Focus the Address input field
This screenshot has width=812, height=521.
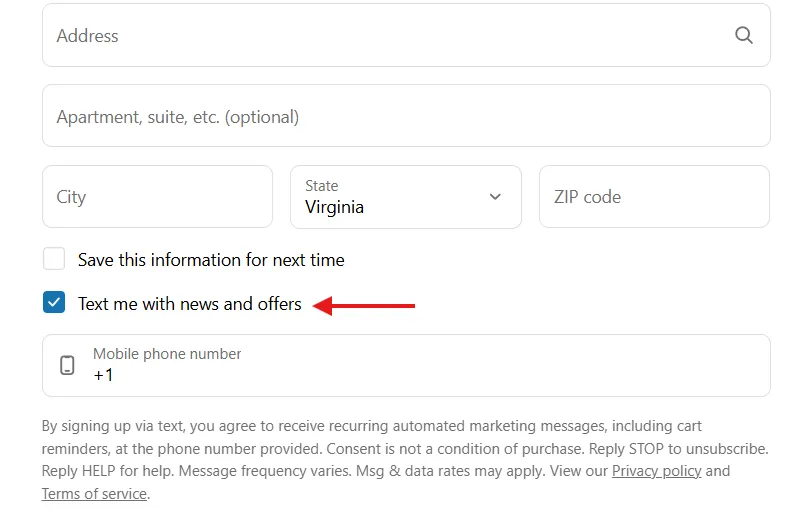coord(406,35)
